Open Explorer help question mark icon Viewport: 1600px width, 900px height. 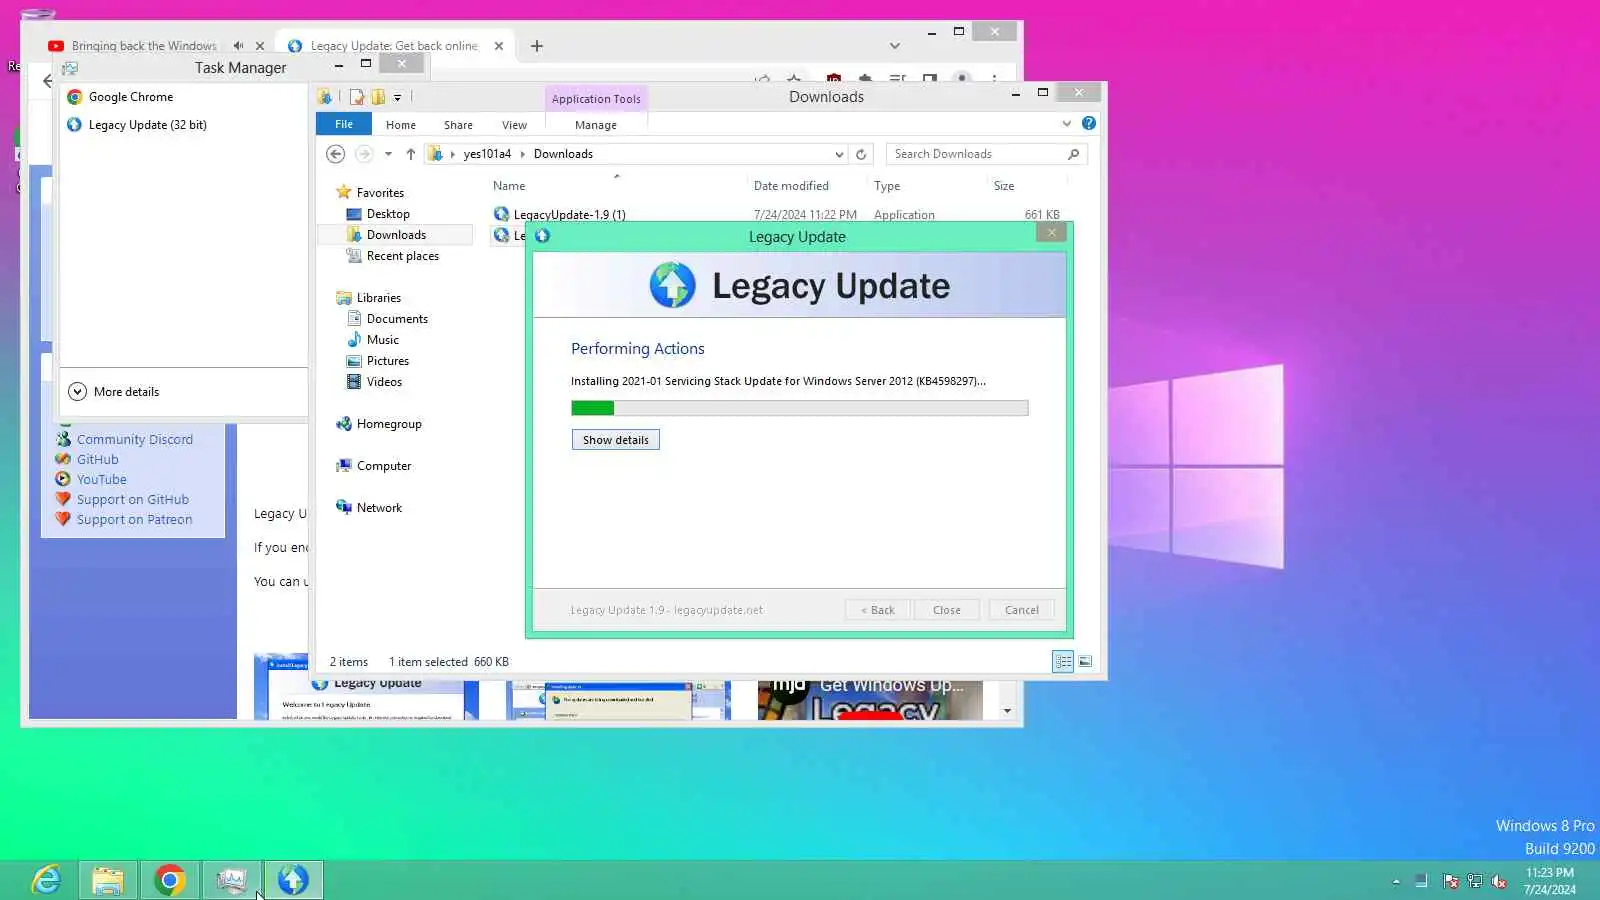(x=1089, y=123)
